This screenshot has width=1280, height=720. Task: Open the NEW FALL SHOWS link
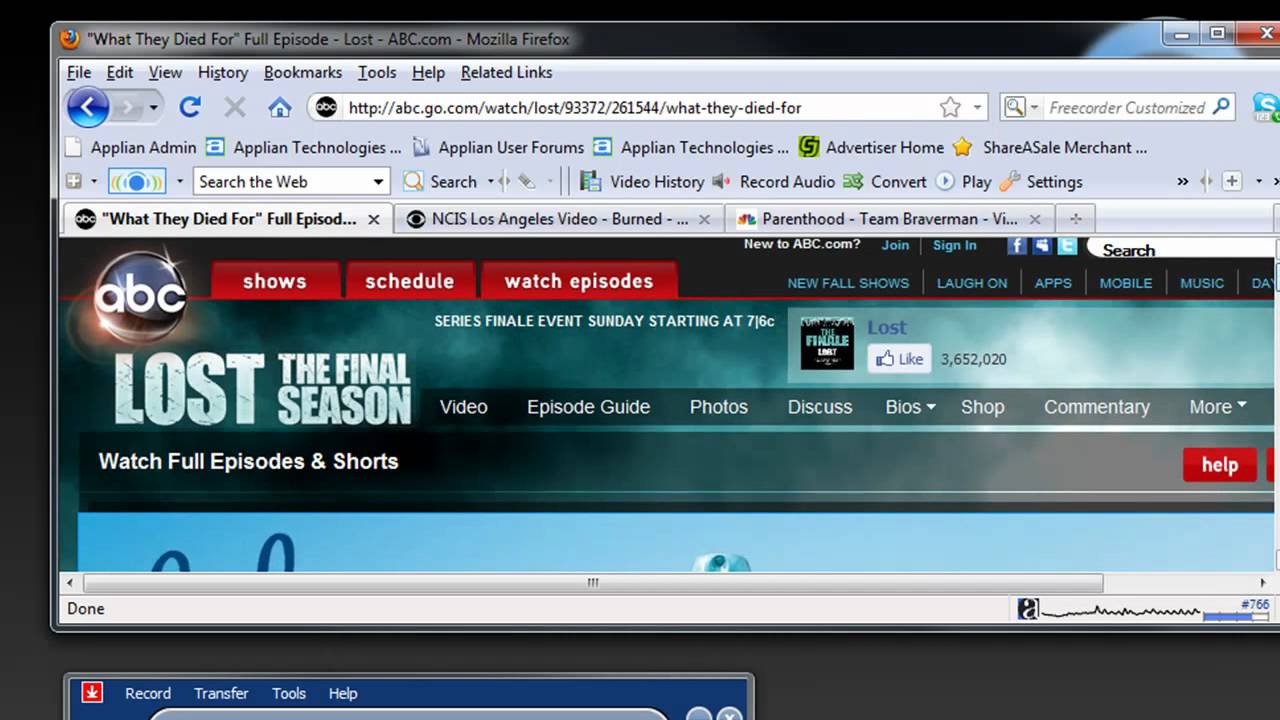point(848,283)
